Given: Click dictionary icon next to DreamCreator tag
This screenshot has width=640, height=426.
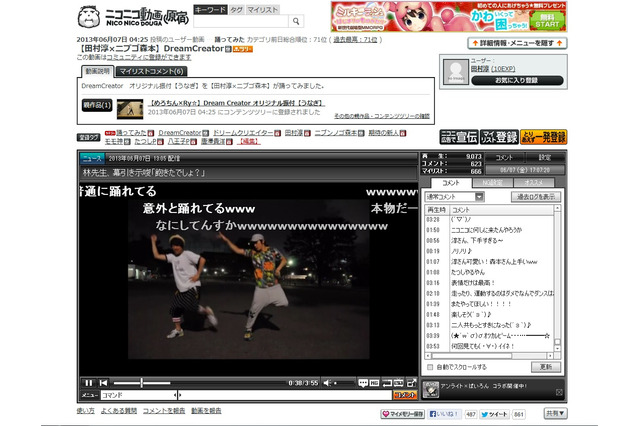Looking at the screenshot, I should [206, 133].
